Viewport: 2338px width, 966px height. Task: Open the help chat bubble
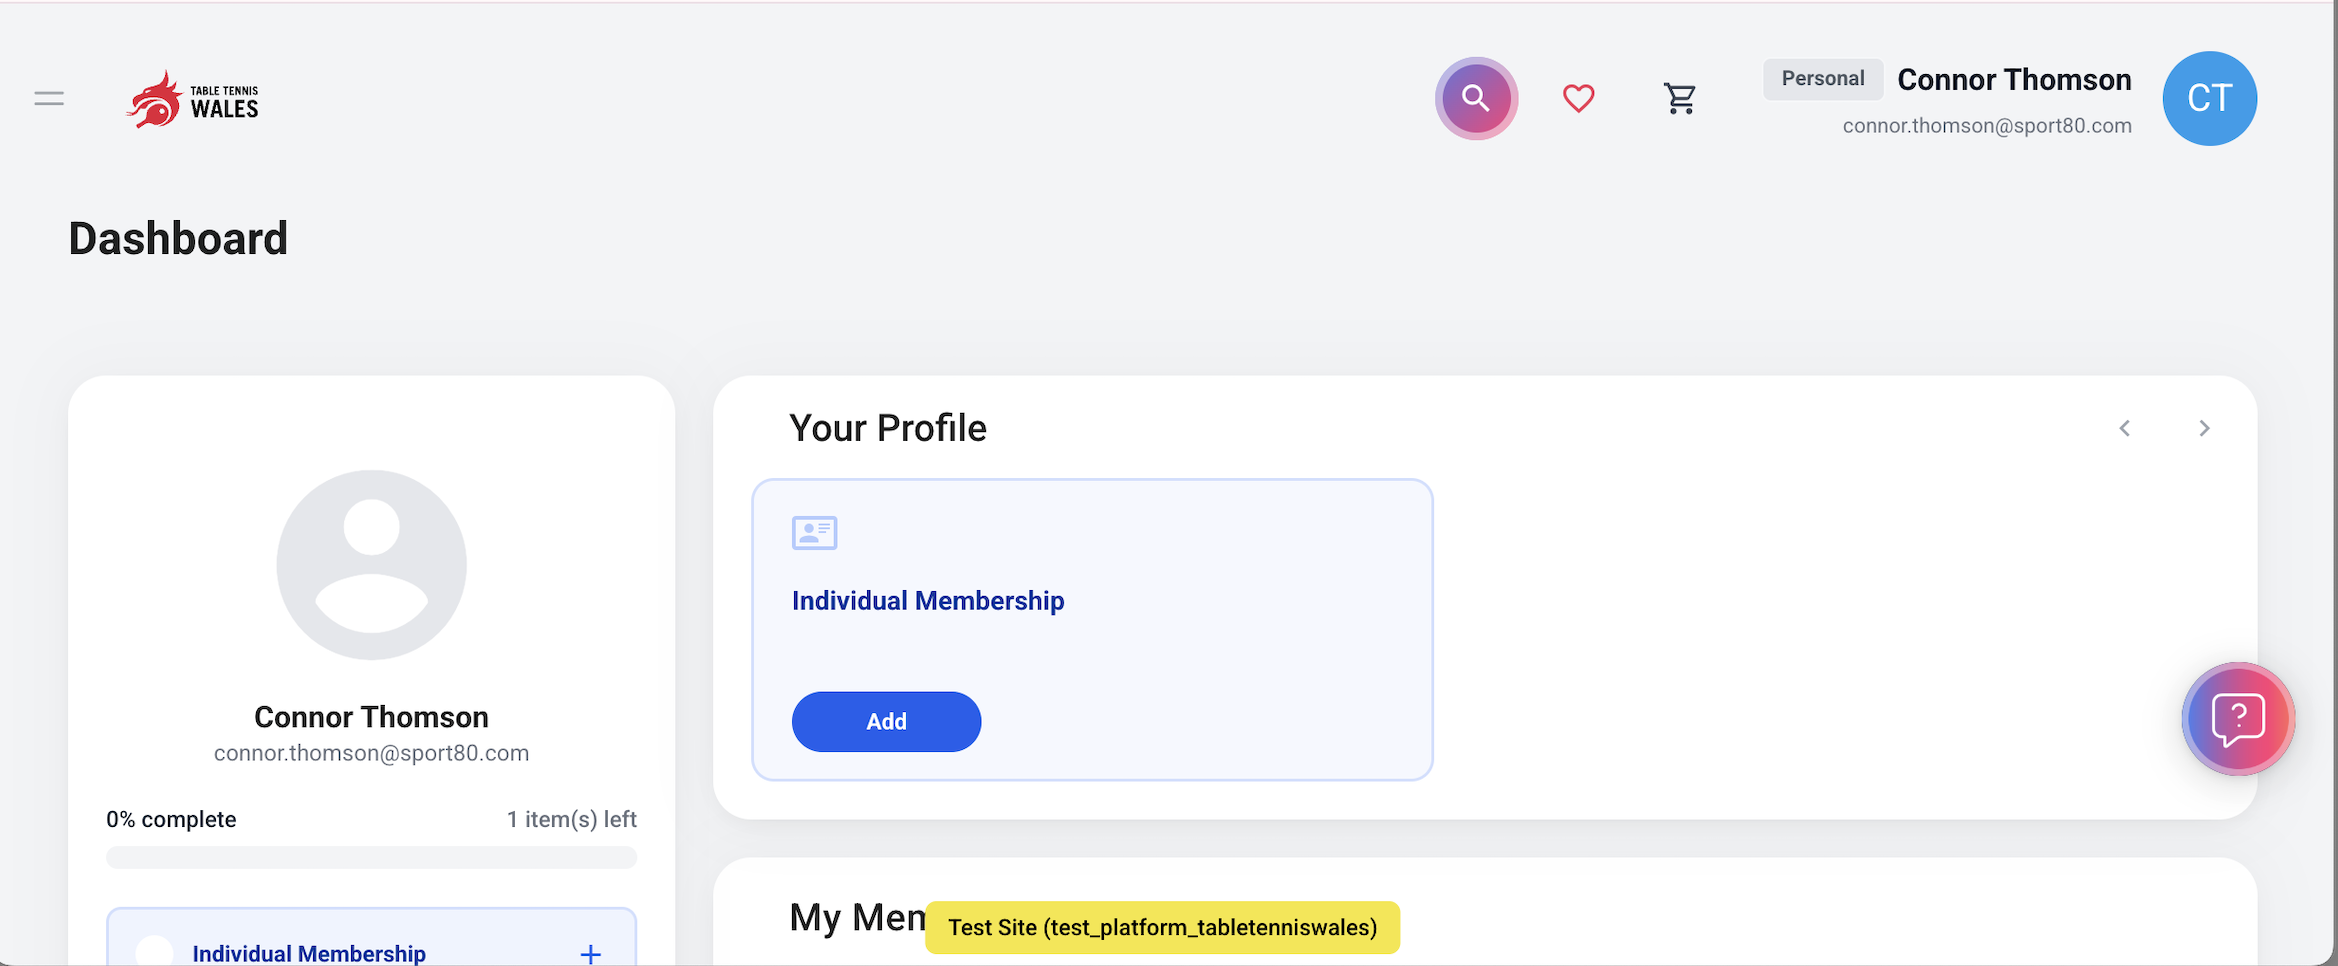click(x=2238, y=718)
